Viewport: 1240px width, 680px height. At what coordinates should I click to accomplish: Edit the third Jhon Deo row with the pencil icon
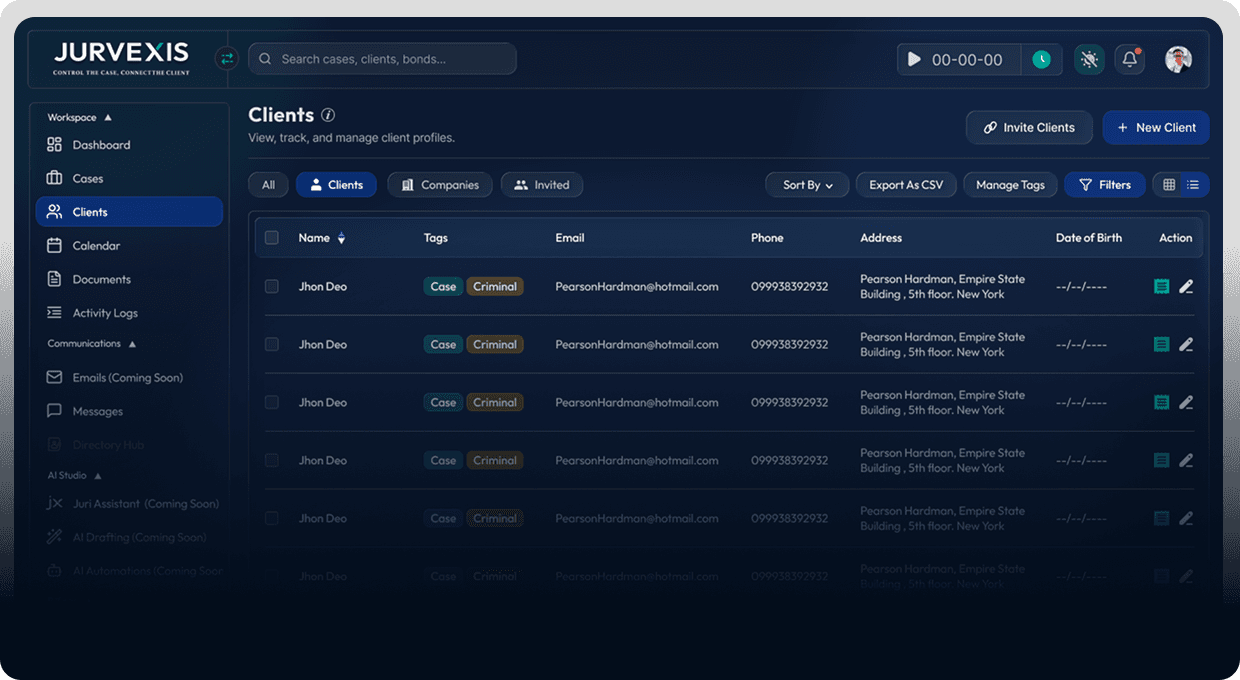1186,403
